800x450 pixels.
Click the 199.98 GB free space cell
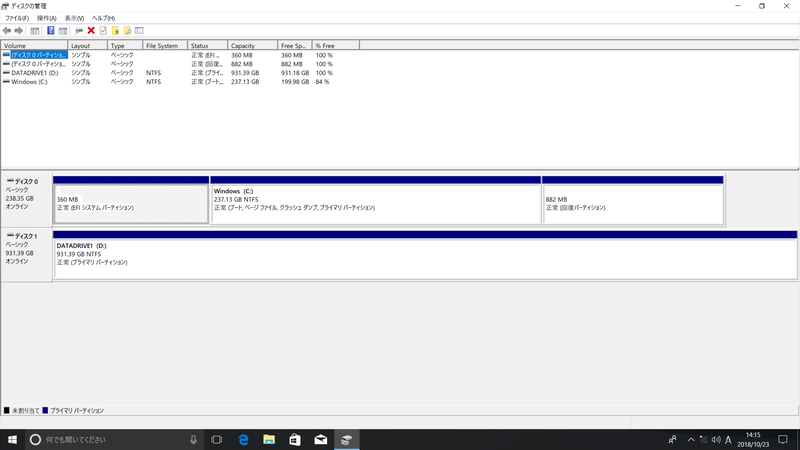(x=295, y=82)
